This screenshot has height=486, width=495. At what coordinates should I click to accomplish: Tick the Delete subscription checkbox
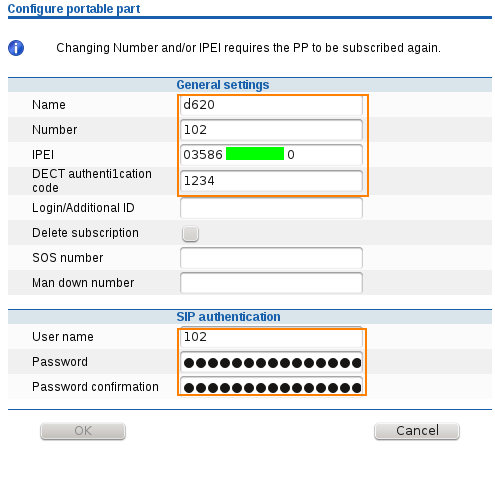click(190, 233)
